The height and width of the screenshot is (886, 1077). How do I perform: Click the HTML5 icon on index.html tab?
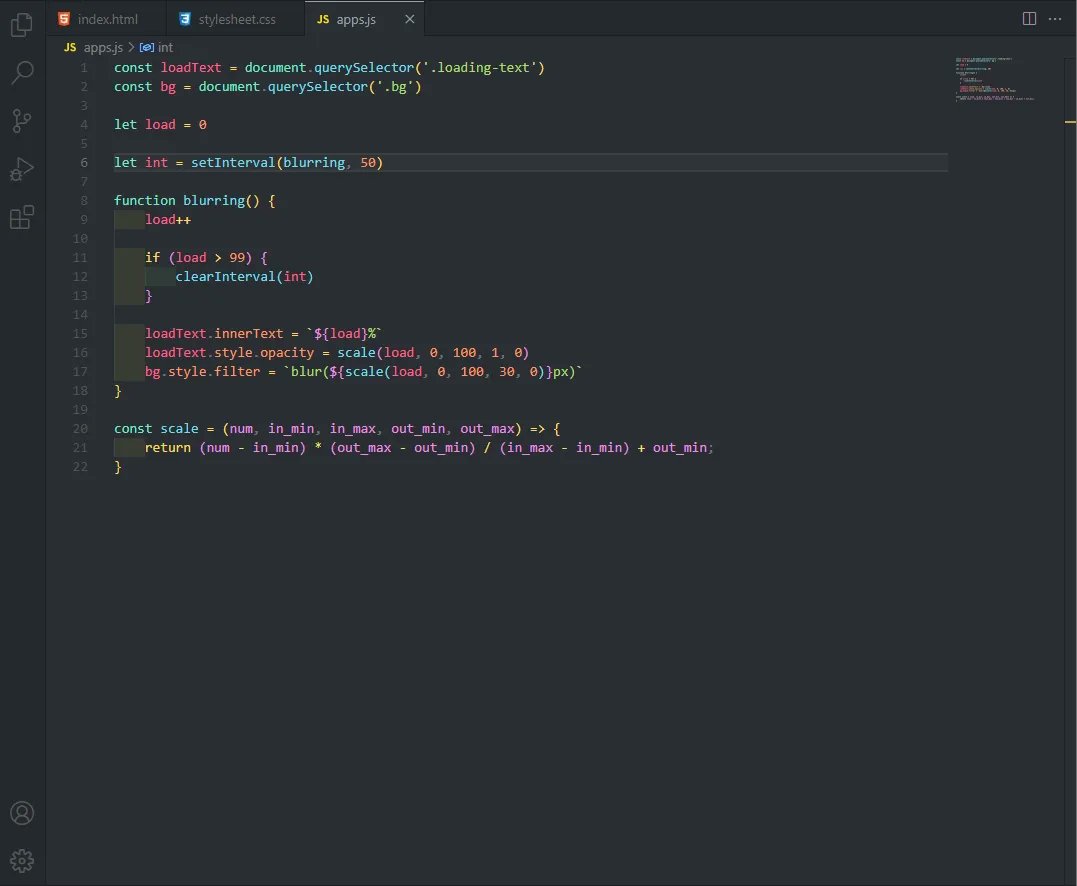coord(64,19)
